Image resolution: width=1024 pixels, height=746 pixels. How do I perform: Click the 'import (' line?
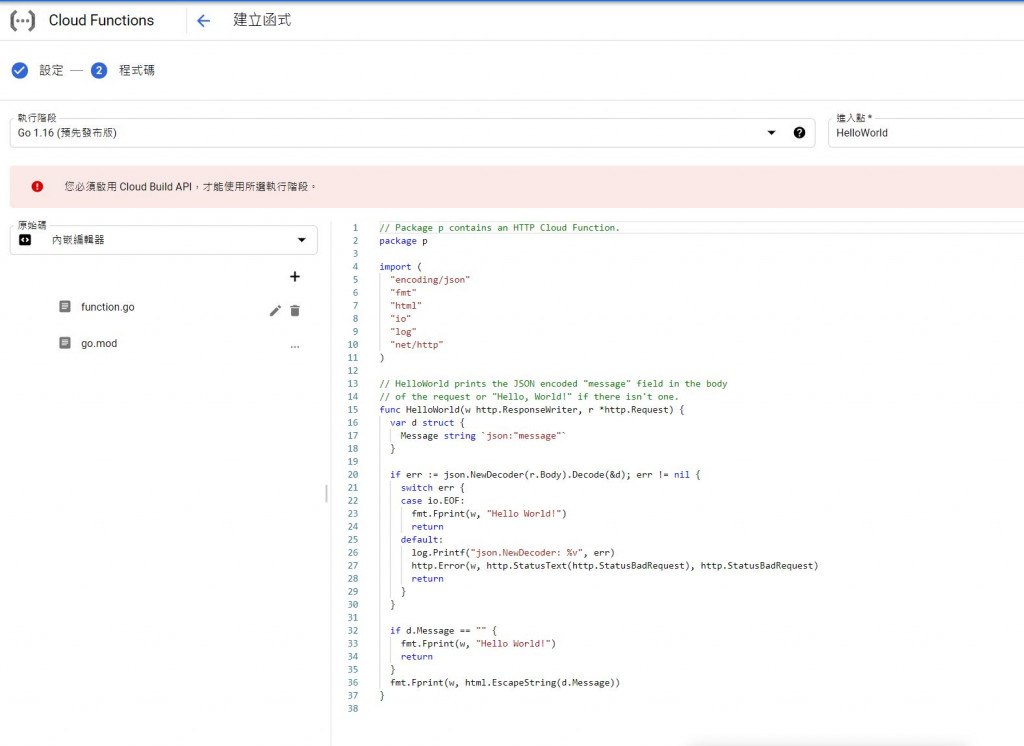tap(400, 267)
